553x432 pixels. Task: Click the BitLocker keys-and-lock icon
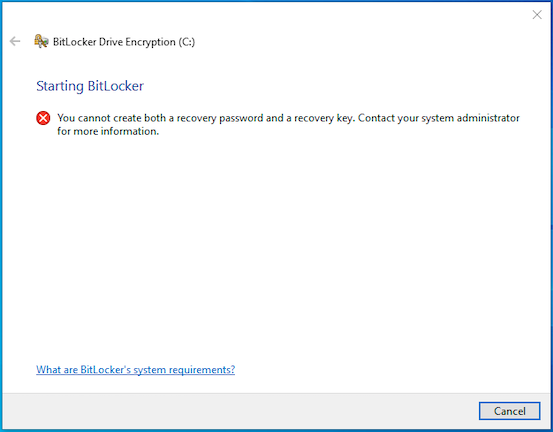pyautogui.click(x=41, y=41)
